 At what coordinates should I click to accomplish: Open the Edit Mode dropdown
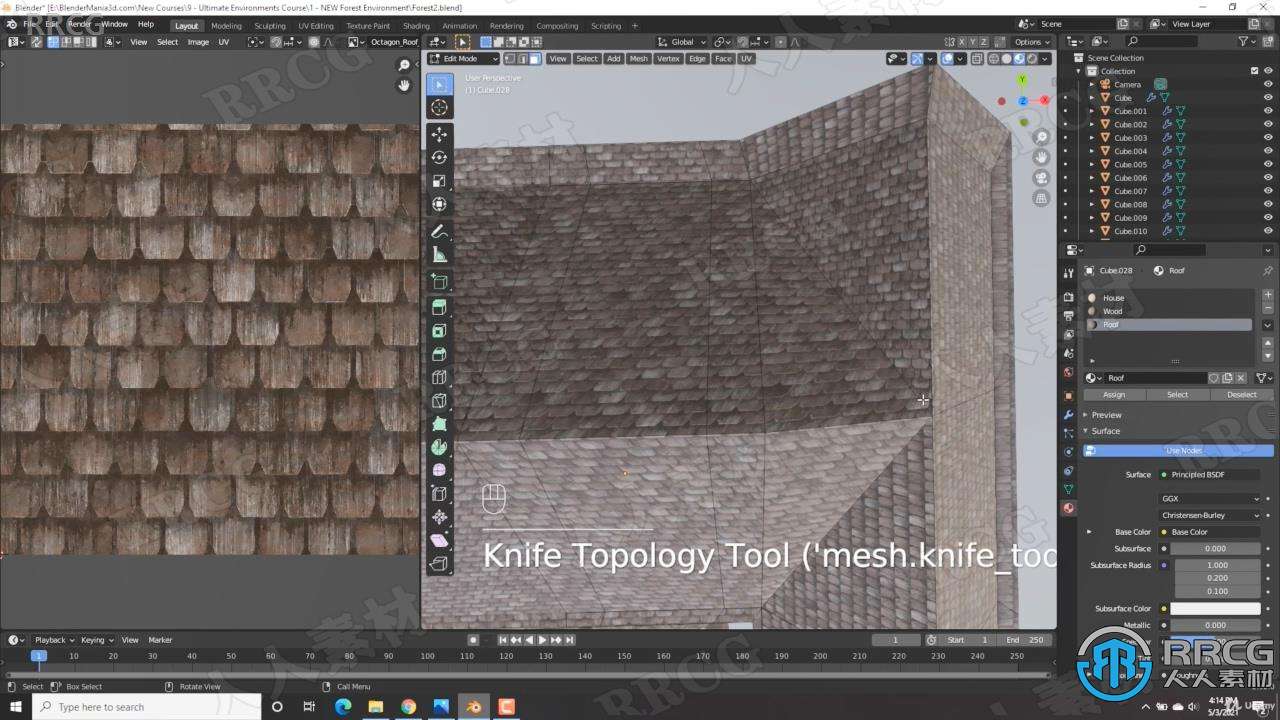pos(463,58)
